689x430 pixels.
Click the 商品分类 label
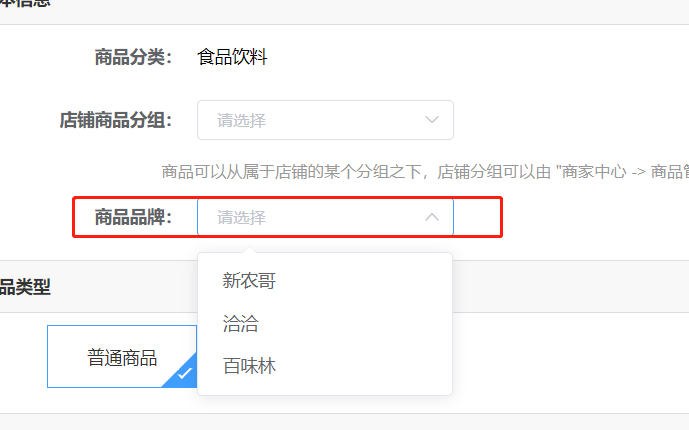133,58
